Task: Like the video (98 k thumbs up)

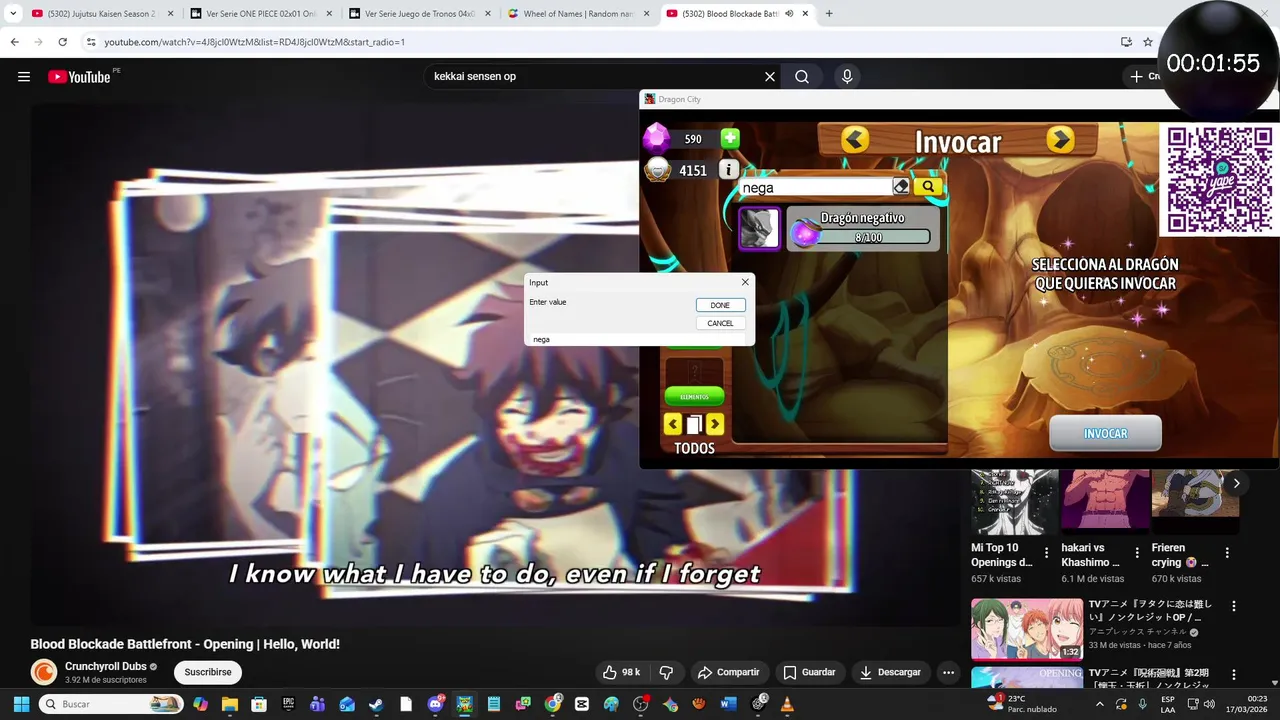Action: [621, 672]
